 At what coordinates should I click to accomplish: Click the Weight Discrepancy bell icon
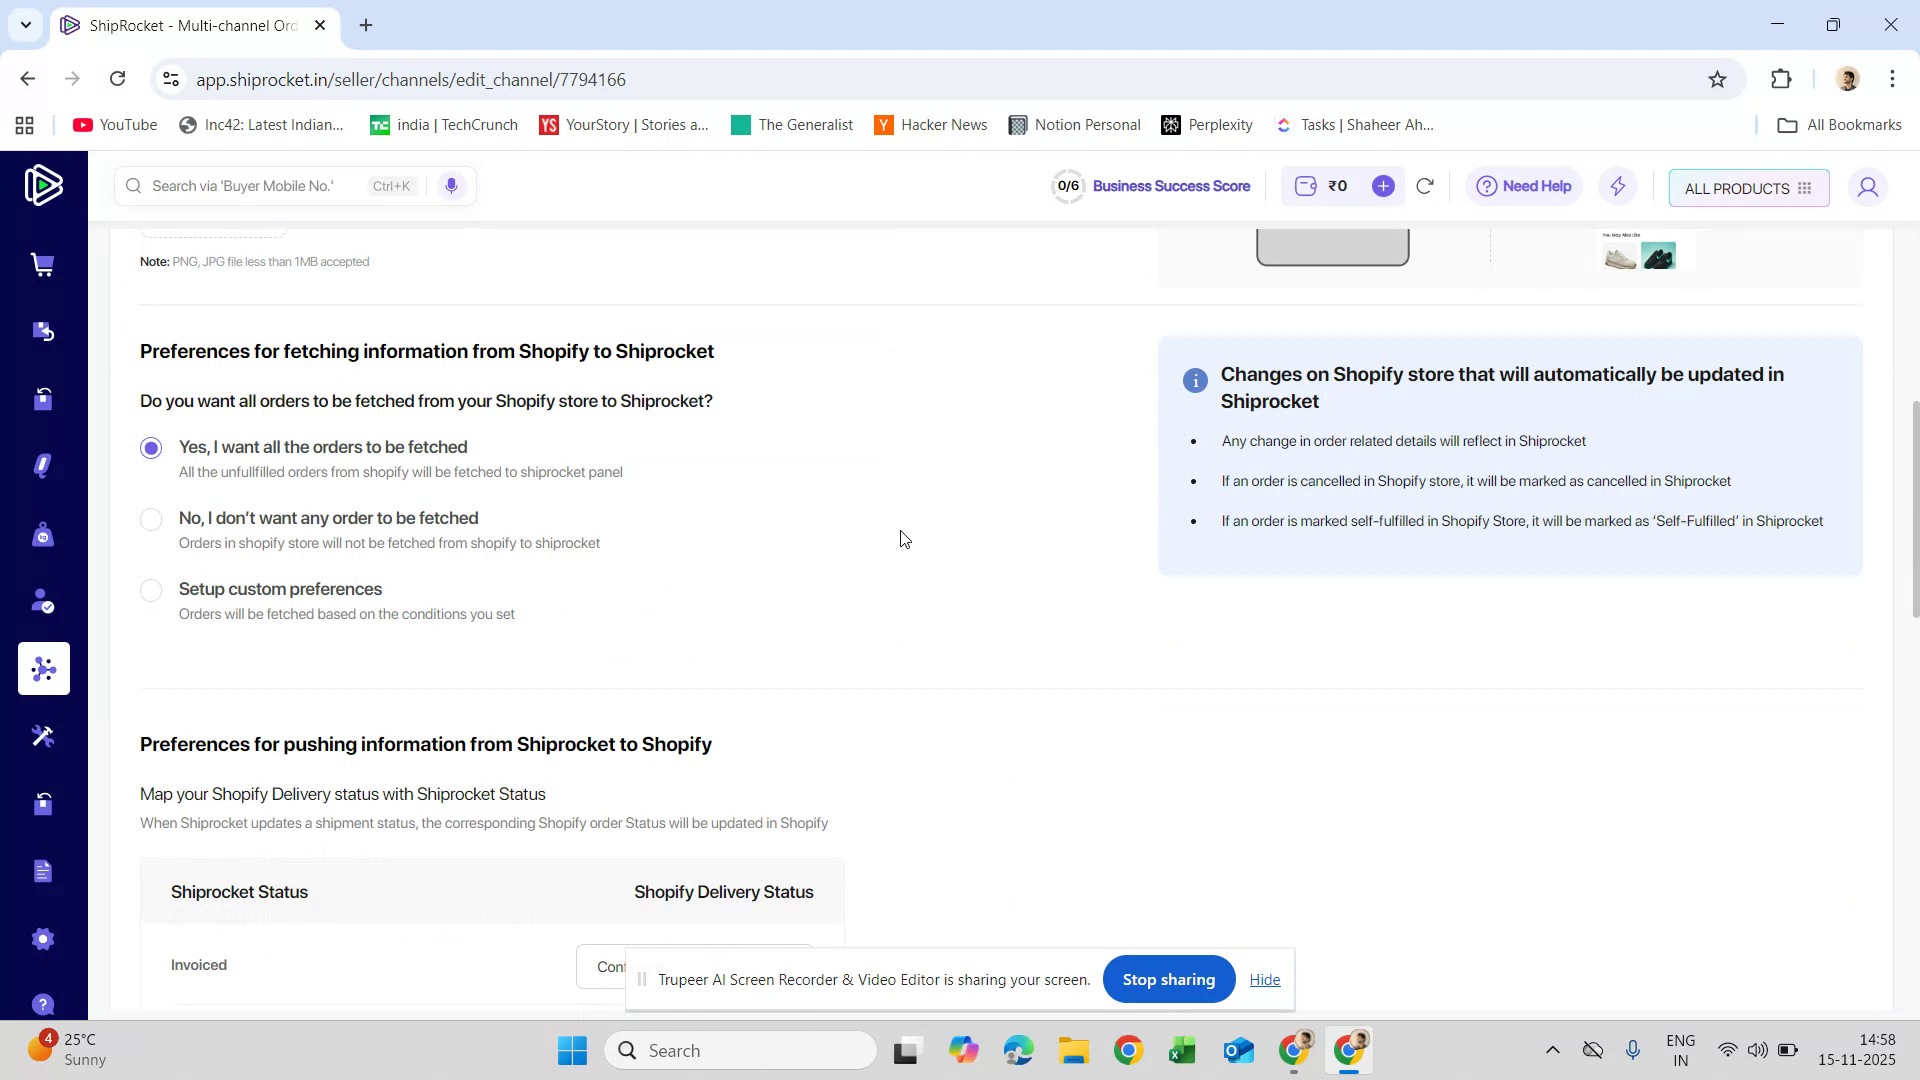(43, 465)
